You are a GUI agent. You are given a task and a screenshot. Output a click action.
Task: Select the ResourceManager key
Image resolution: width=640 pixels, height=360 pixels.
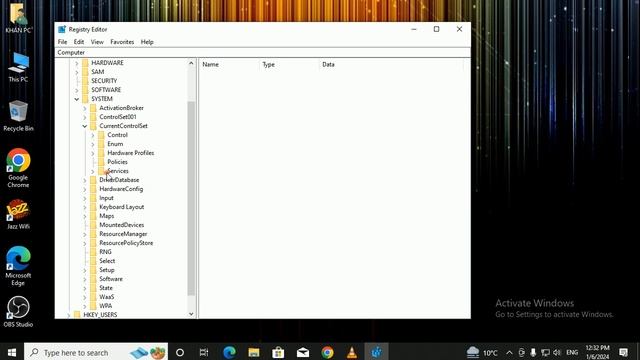point(123,234)
